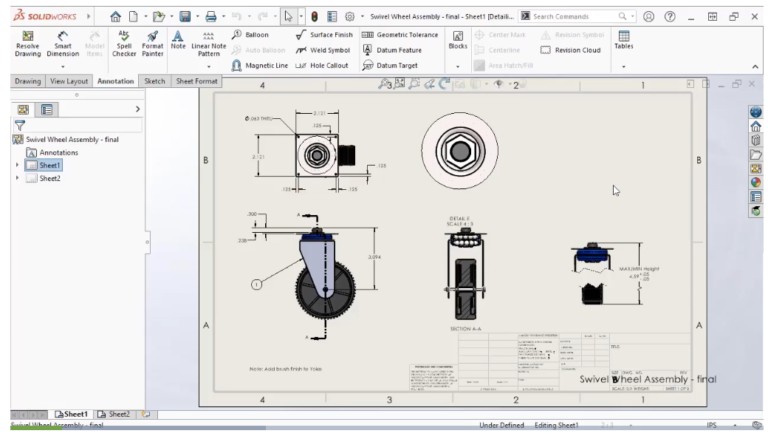Open the IPS unit system menu
768x439 pixels.
coord(714,426)
